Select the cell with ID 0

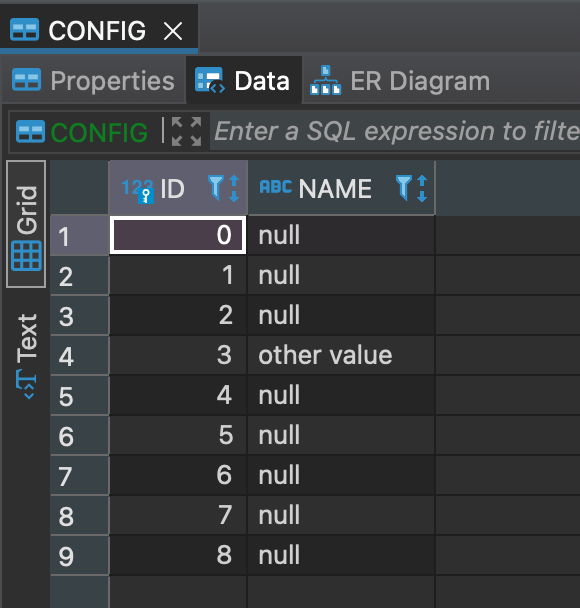click(178, 235)
